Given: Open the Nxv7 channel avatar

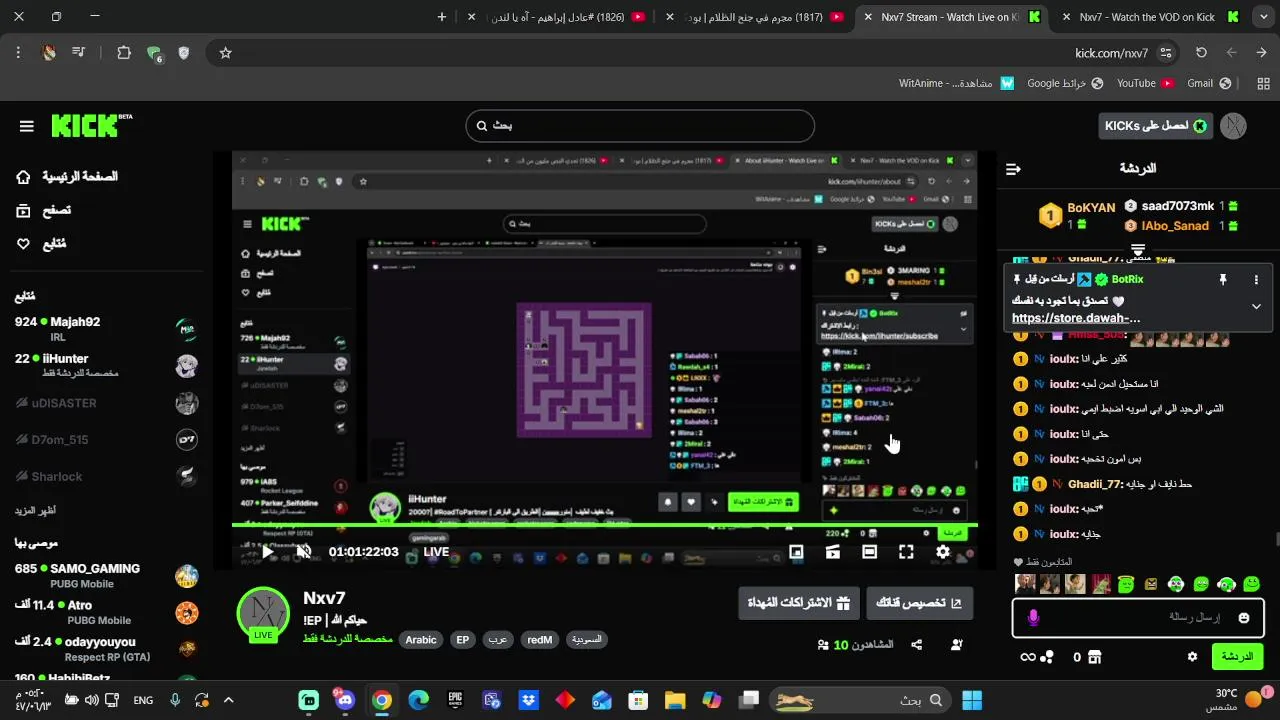Looking at the screenshot, I should click(263, 613).
